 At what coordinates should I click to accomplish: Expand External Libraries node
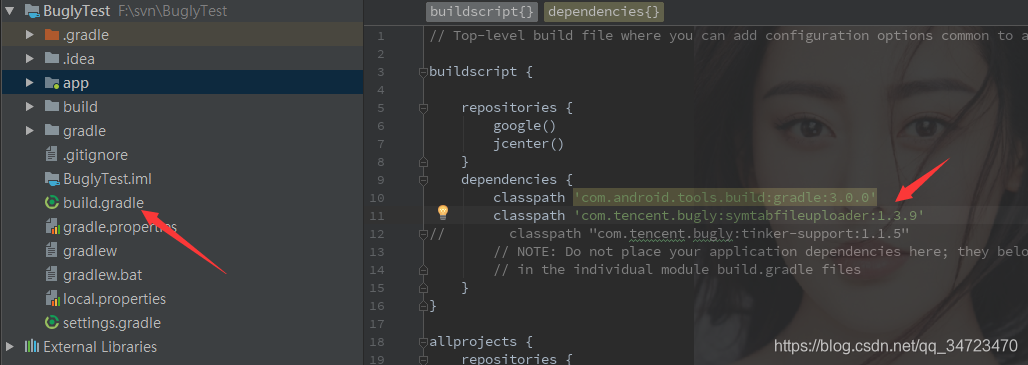10,347
